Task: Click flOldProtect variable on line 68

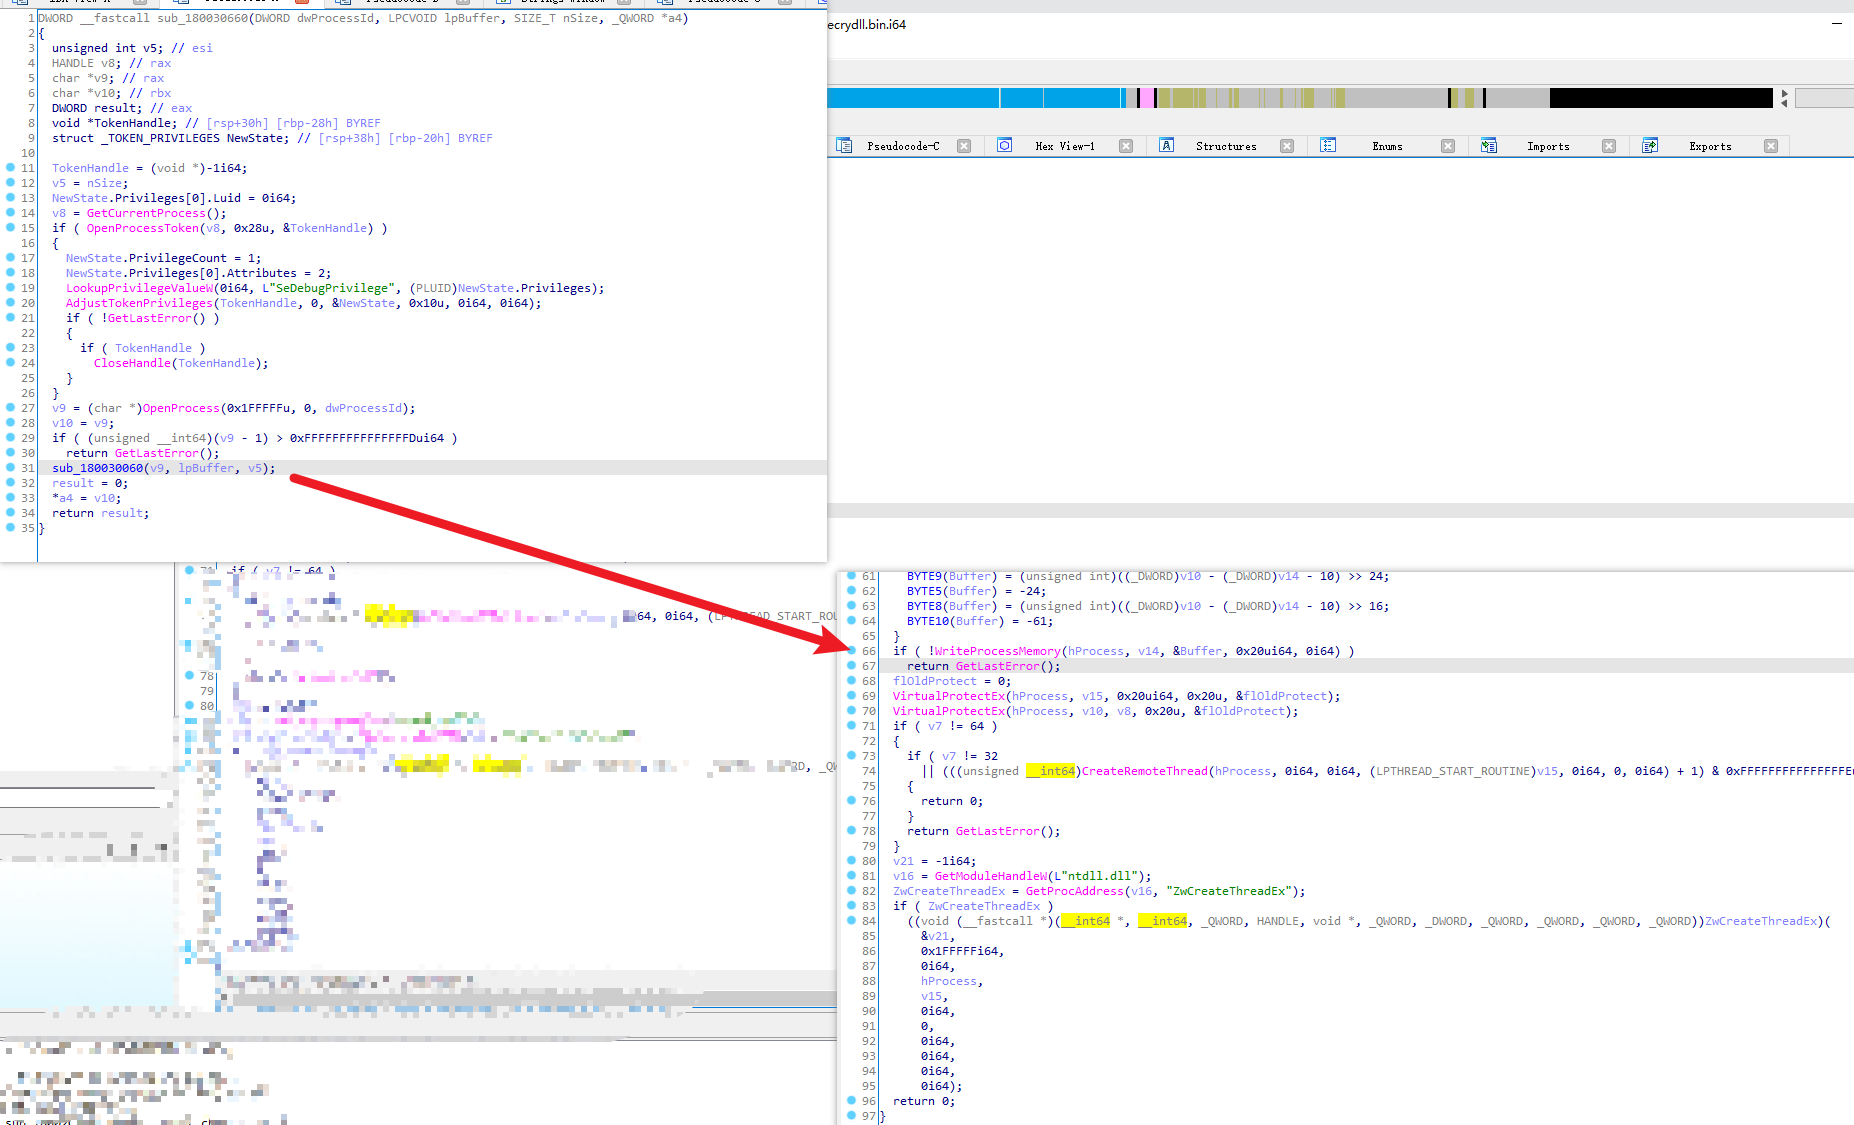Action: pyautogui.click(x=935, y=681)
